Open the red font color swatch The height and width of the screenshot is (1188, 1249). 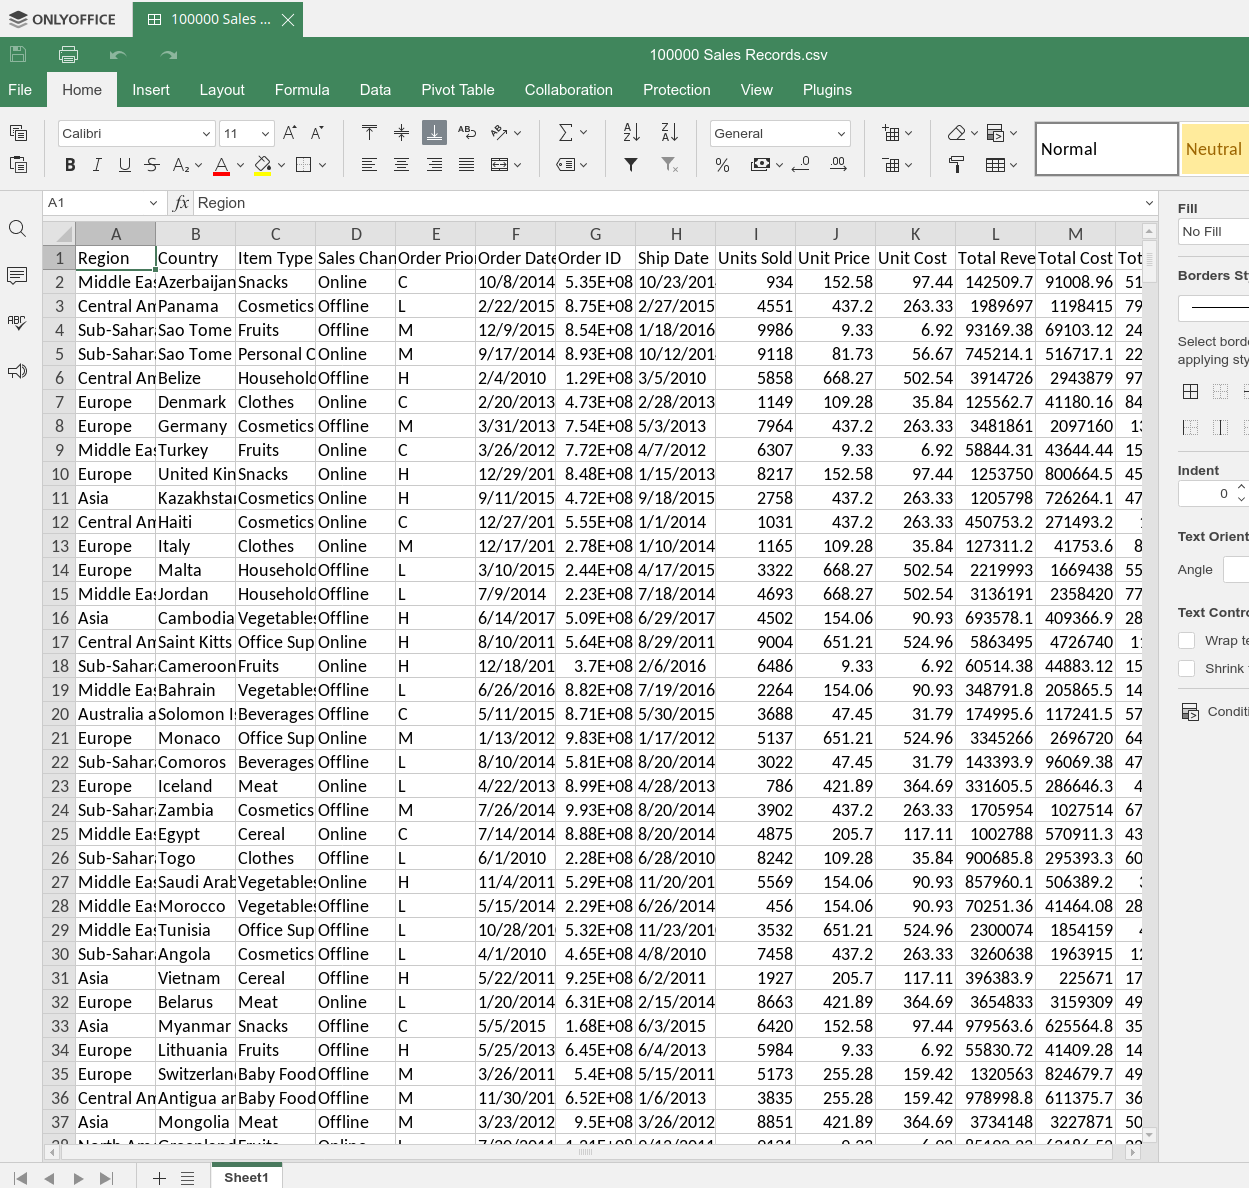[222, 165]
